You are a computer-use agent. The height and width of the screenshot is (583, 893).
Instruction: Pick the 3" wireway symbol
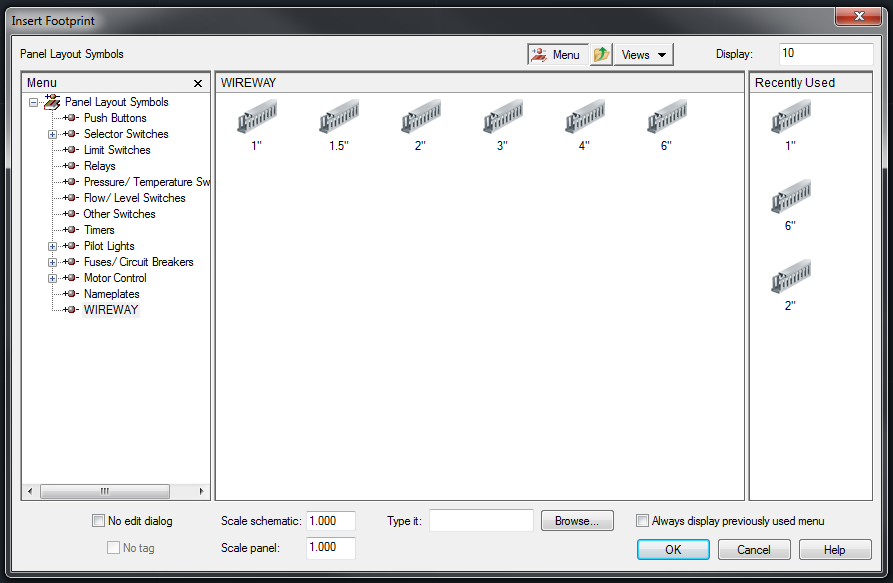(503, 118)
